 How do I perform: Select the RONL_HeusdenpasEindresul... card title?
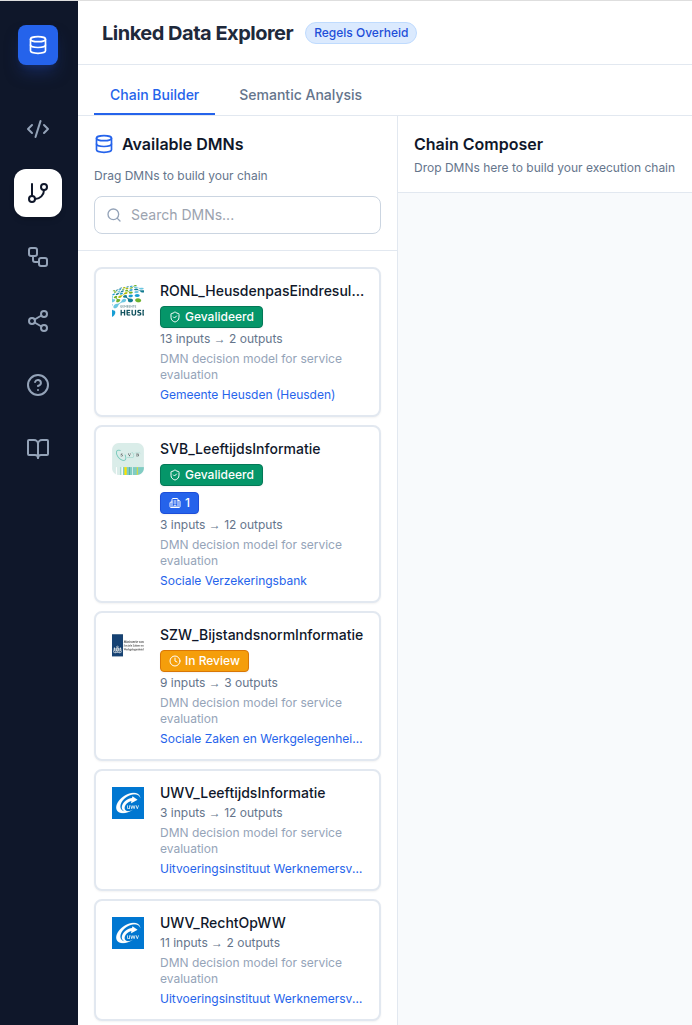(x=262, y=291)
